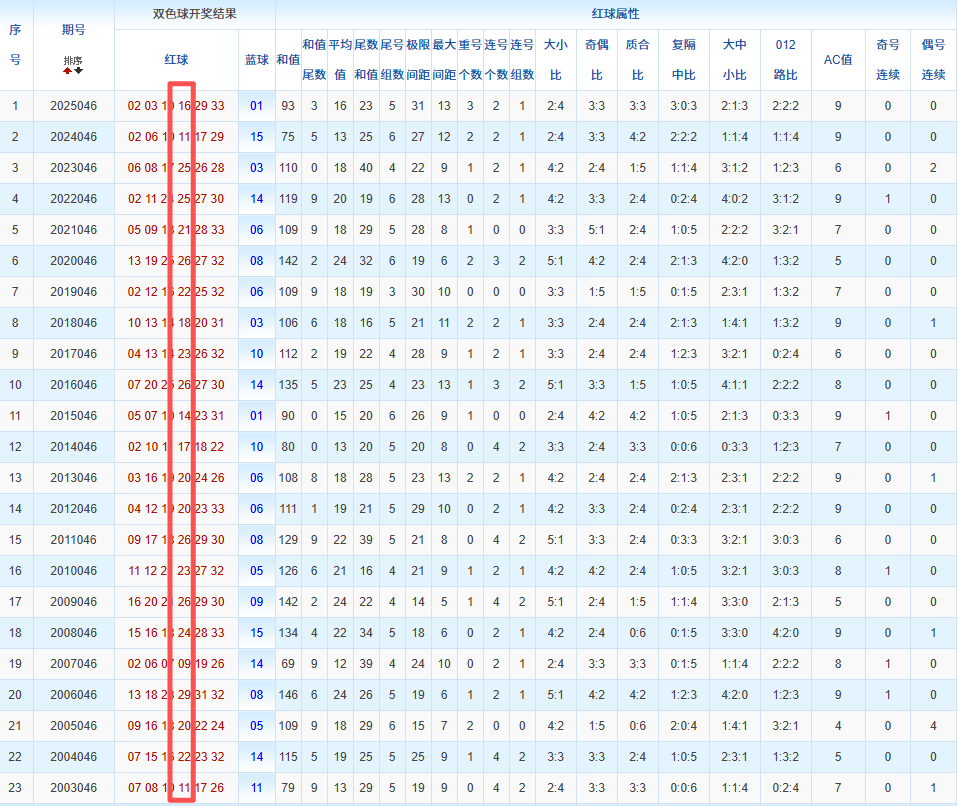Select issue number 2014046

tap(73, 447)
